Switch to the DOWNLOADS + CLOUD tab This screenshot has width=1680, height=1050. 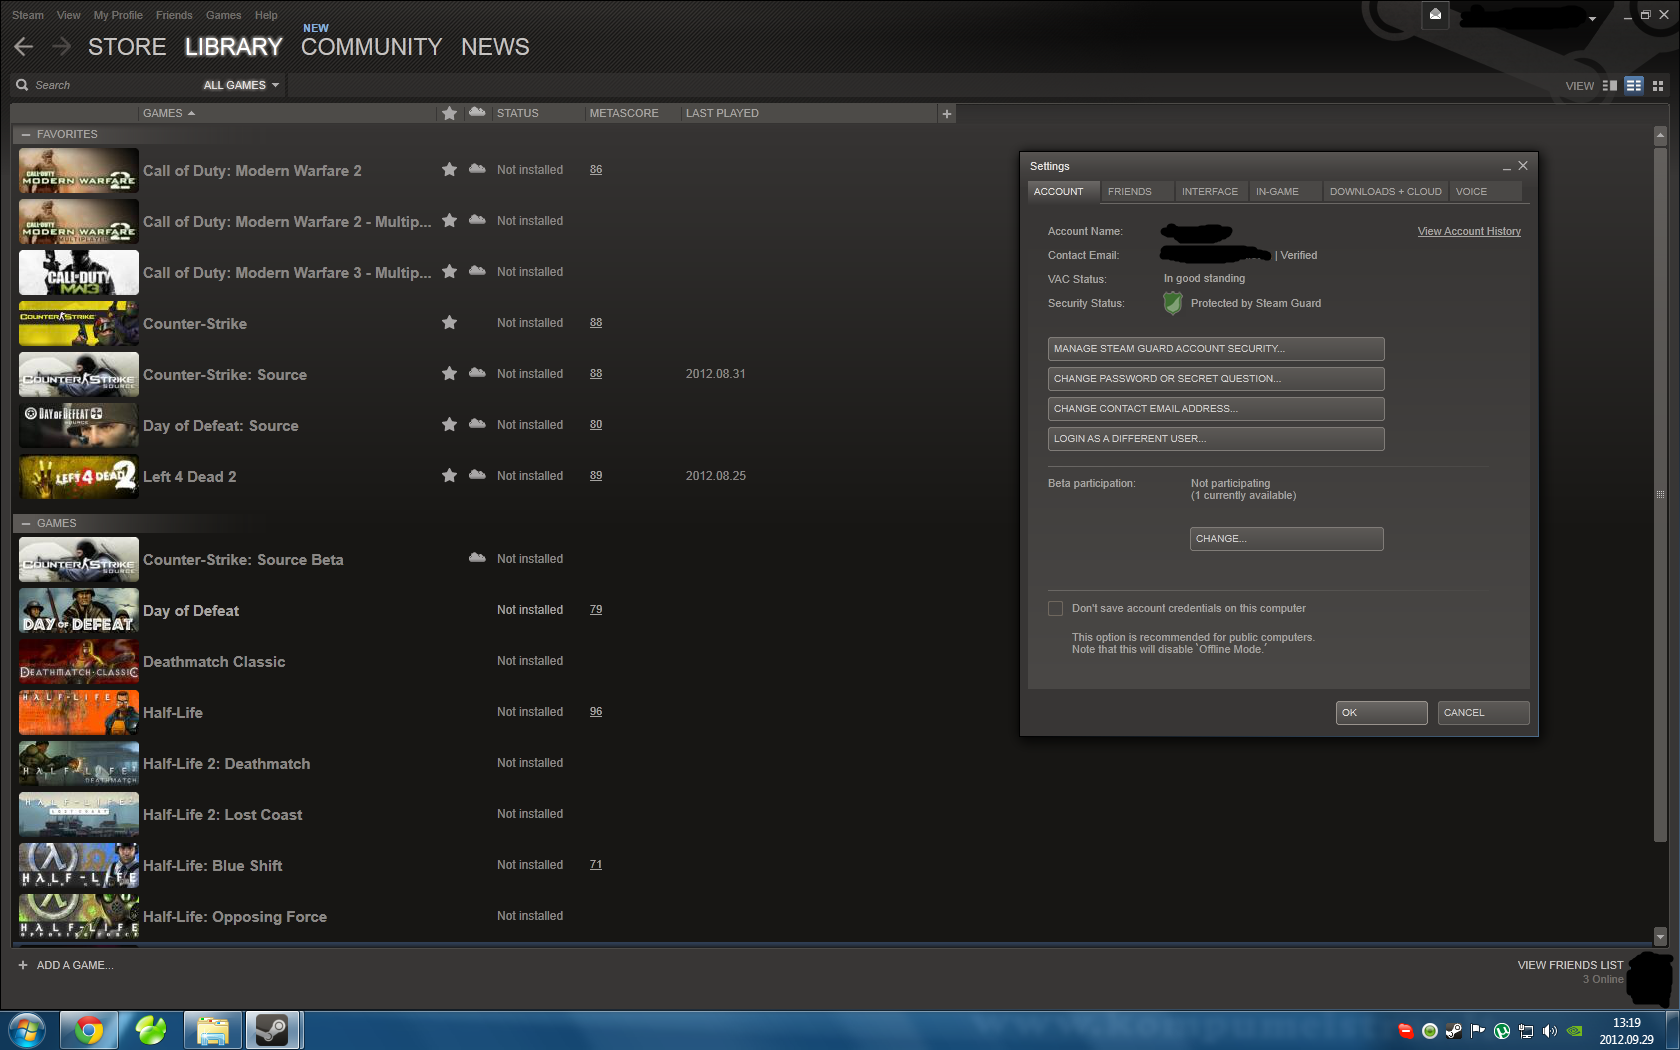tap(1385, 191)
